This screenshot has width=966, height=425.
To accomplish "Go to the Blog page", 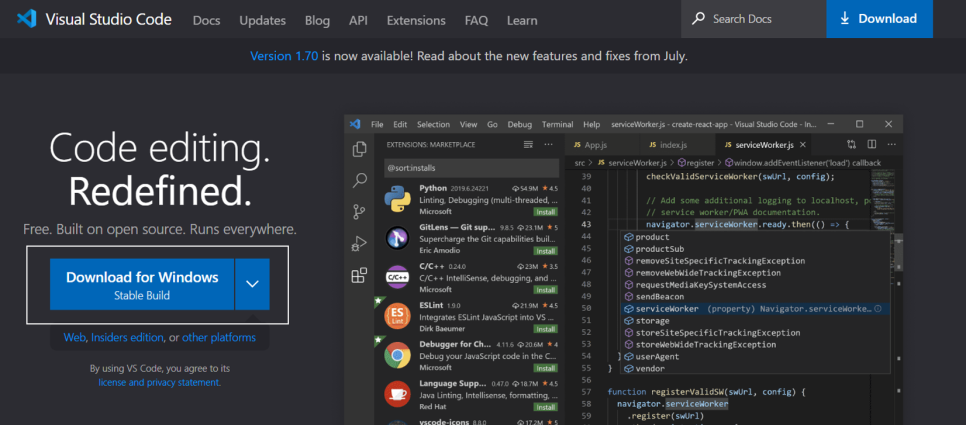I will click(x=317, y=20).
